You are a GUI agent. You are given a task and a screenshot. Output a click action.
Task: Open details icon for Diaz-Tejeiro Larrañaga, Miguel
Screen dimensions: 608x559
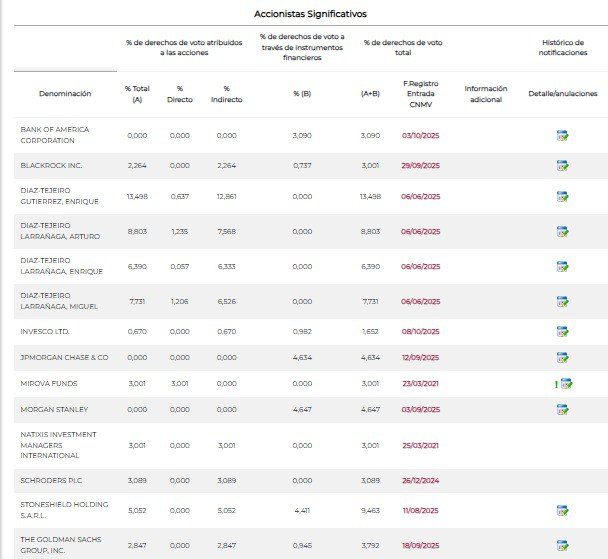pyautogui.click(x=563, y=301)
